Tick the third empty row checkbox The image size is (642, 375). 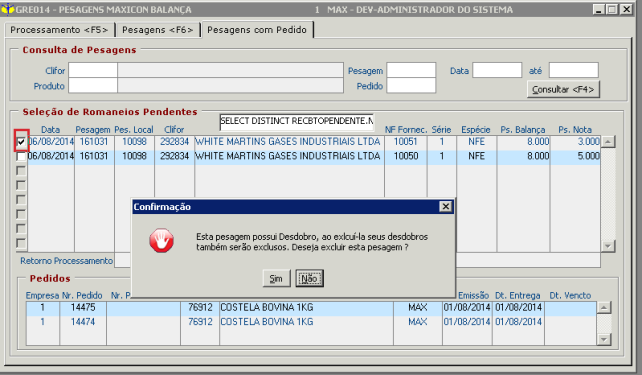pos(21,171)
